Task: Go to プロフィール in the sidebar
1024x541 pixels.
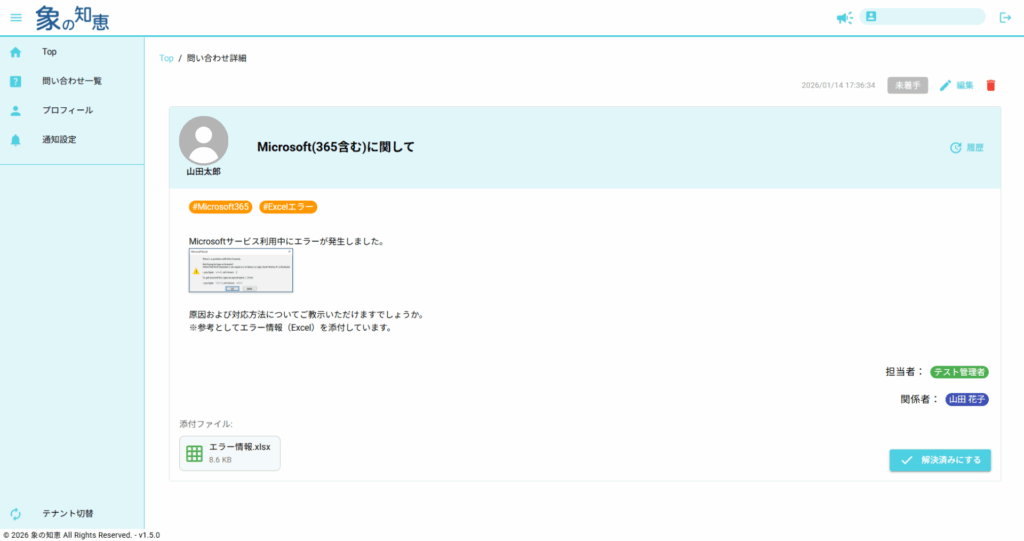Action: click(67, 110)
